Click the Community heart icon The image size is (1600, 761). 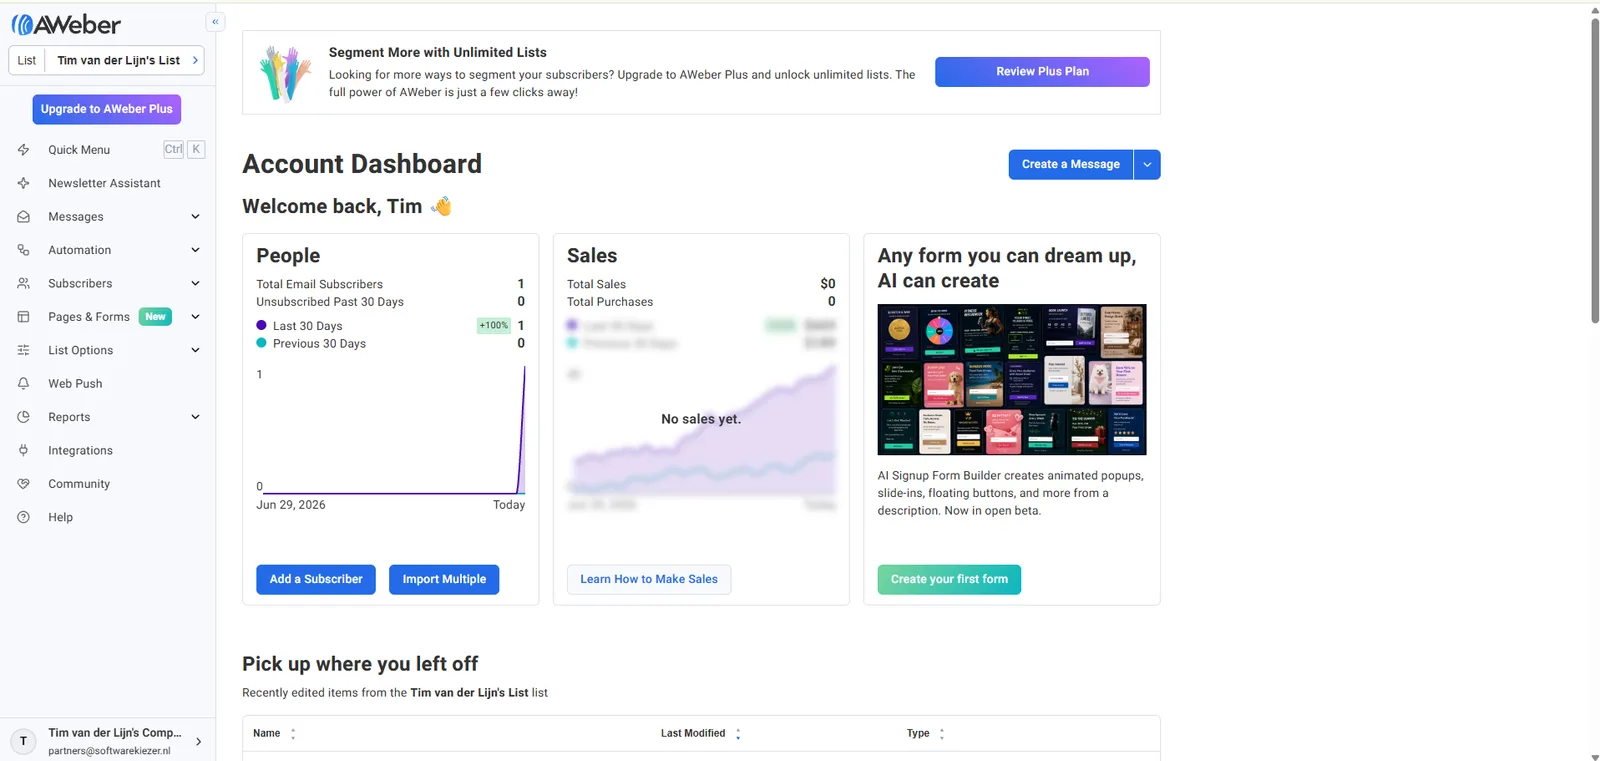click(x=23, y=484)
